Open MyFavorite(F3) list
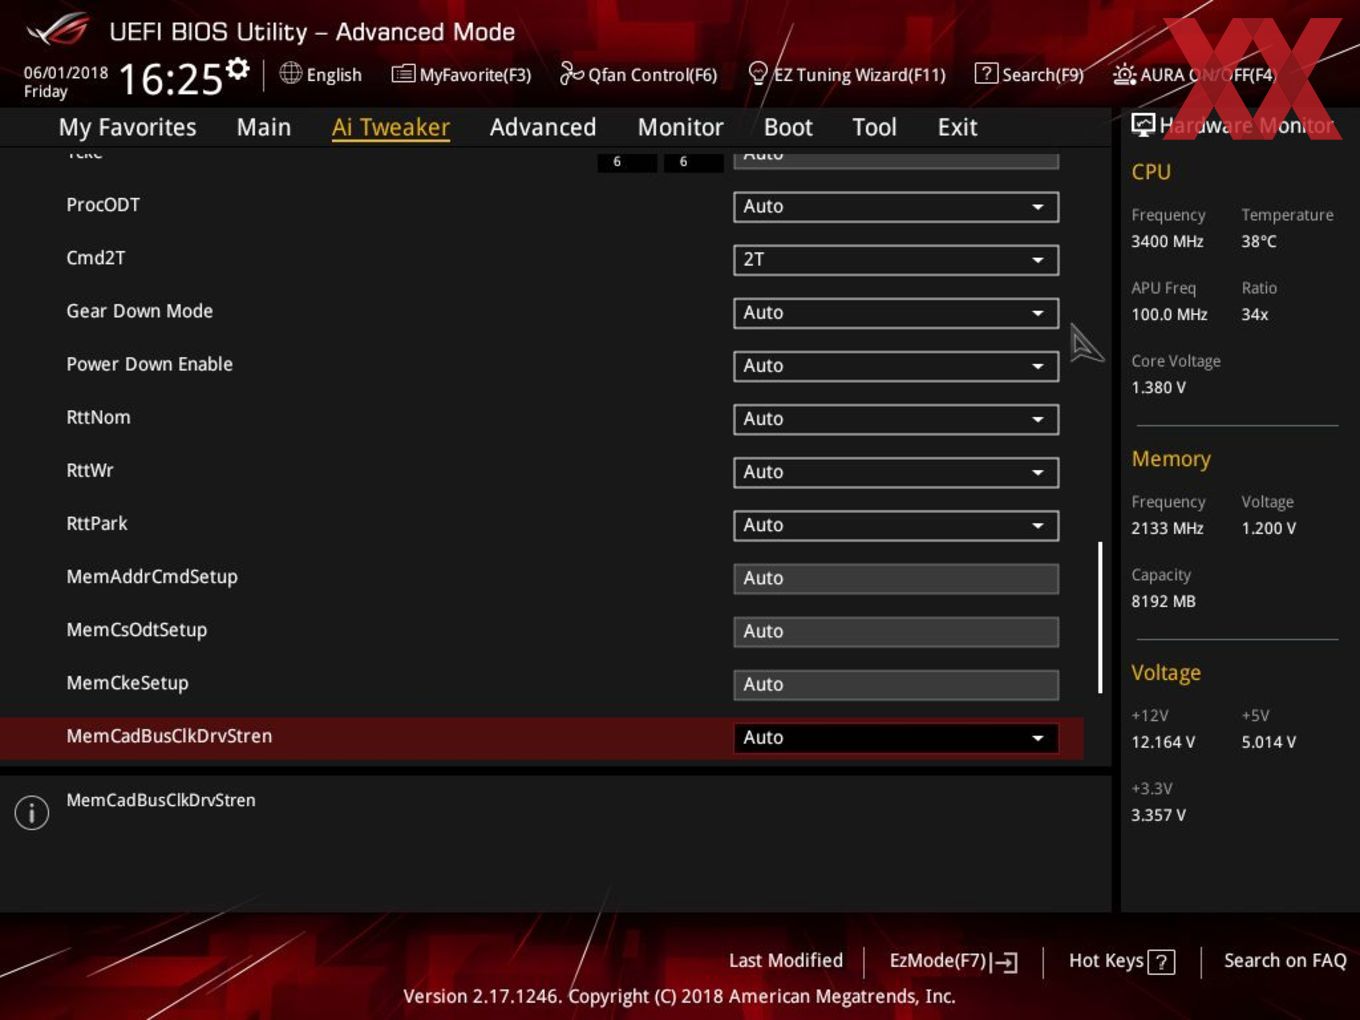Screen dimensions: 1360x1020 click(x=461, y=74)
